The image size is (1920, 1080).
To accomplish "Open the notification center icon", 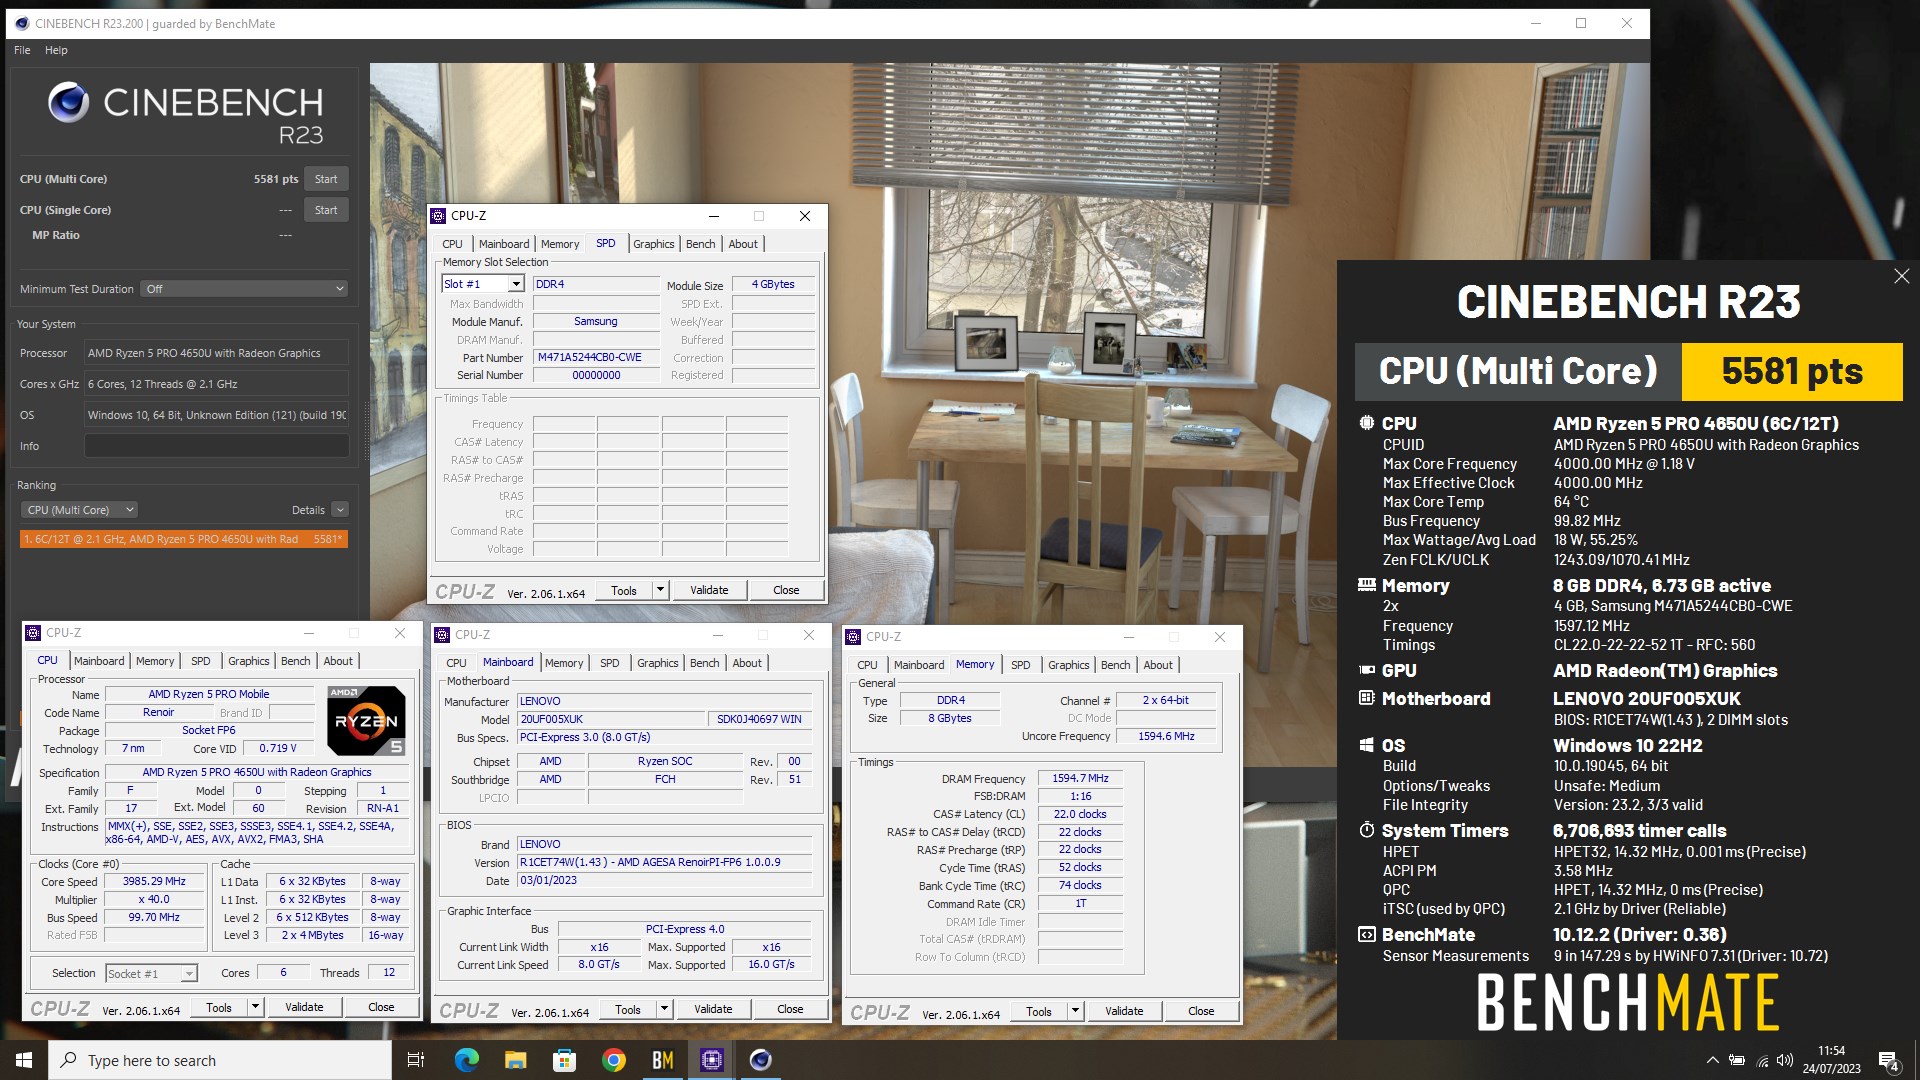I will click(x=1888, y=1060).
